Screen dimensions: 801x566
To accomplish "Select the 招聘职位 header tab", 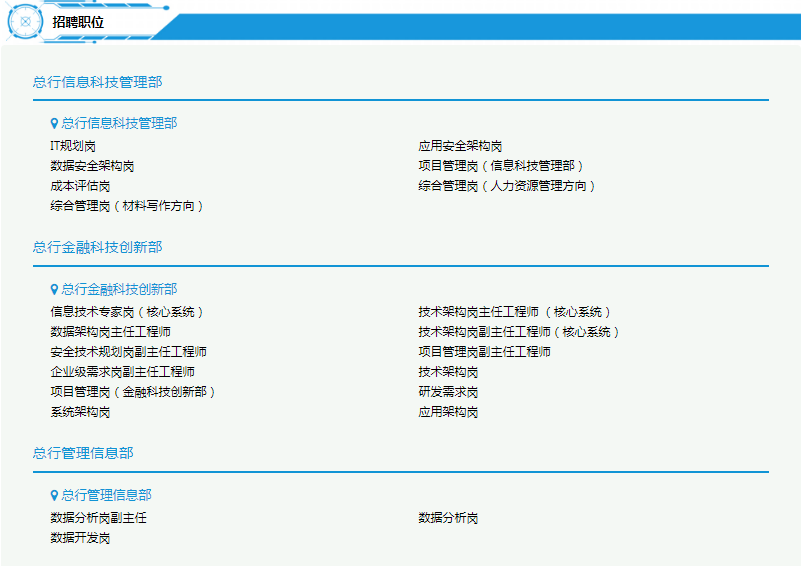I will tap(78, 21).
